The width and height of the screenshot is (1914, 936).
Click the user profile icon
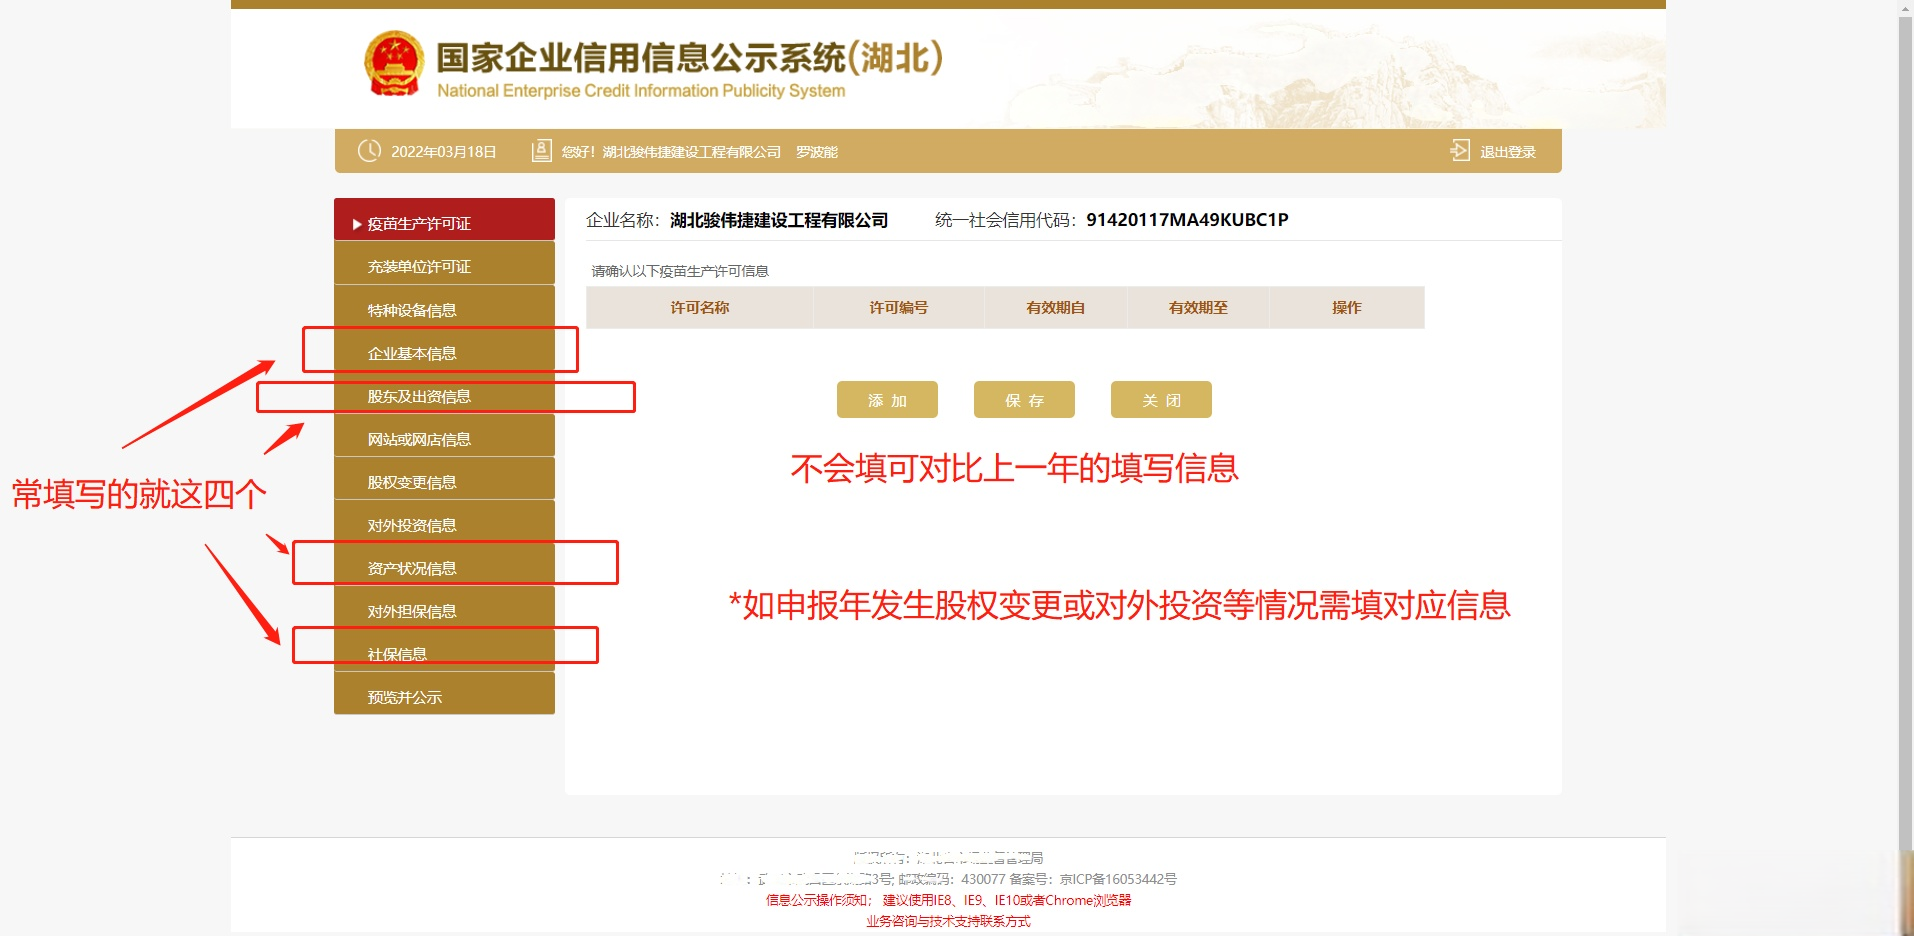541,151
